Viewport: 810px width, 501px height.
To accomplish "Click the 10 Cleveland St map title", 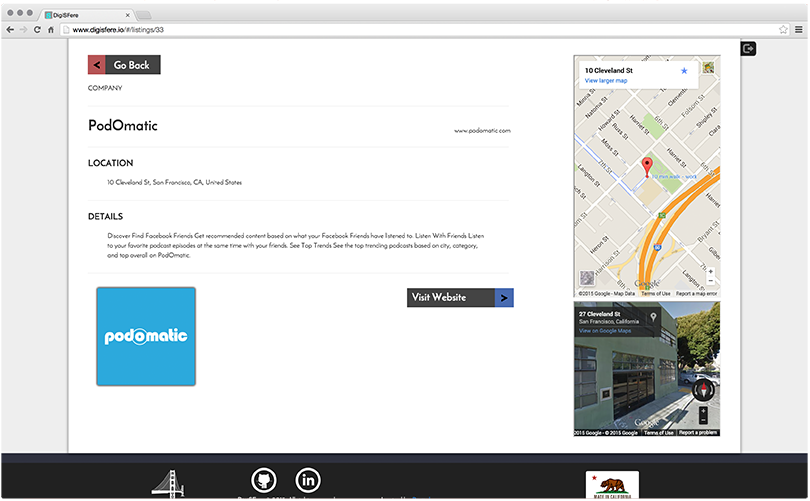I will pyautogui.click(x=609, y=70).
